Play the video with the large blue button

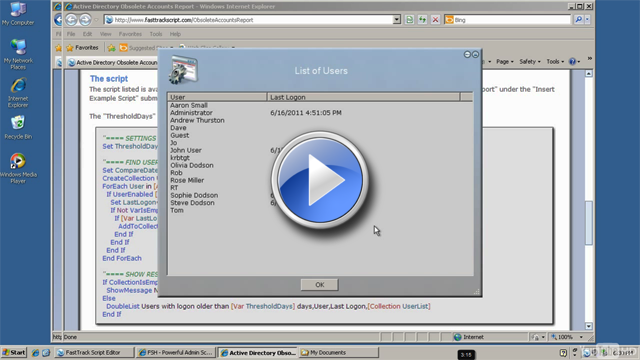pos(320,180)
